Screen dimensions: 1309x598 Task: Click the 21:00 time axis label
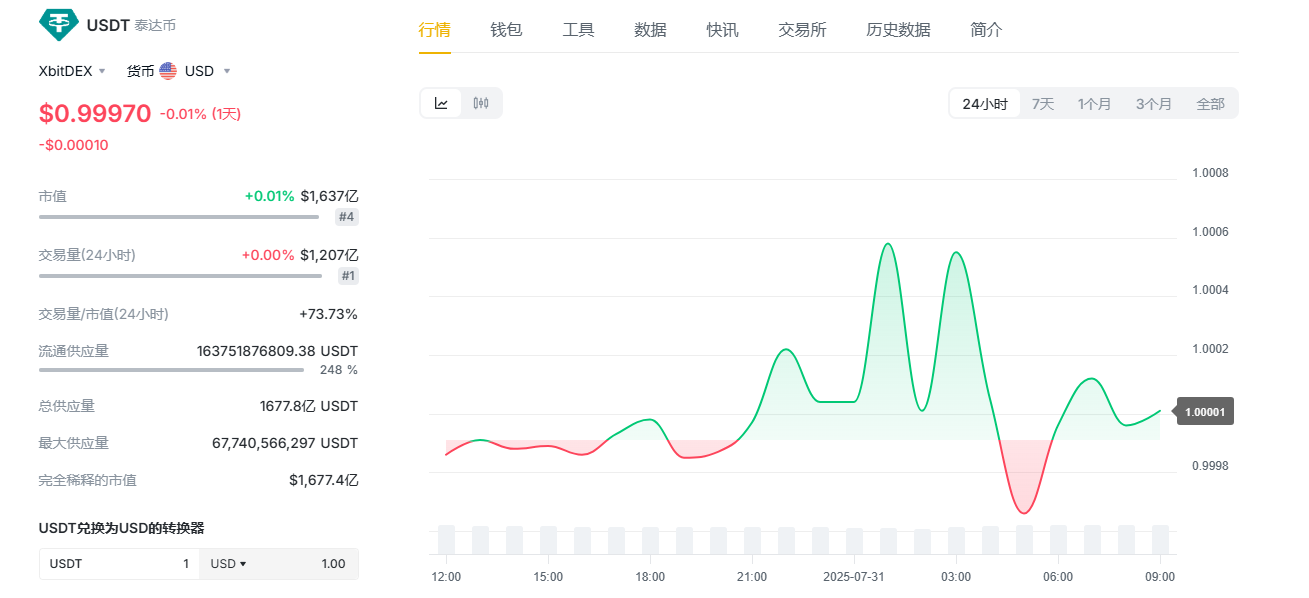[x=752, y=577]
